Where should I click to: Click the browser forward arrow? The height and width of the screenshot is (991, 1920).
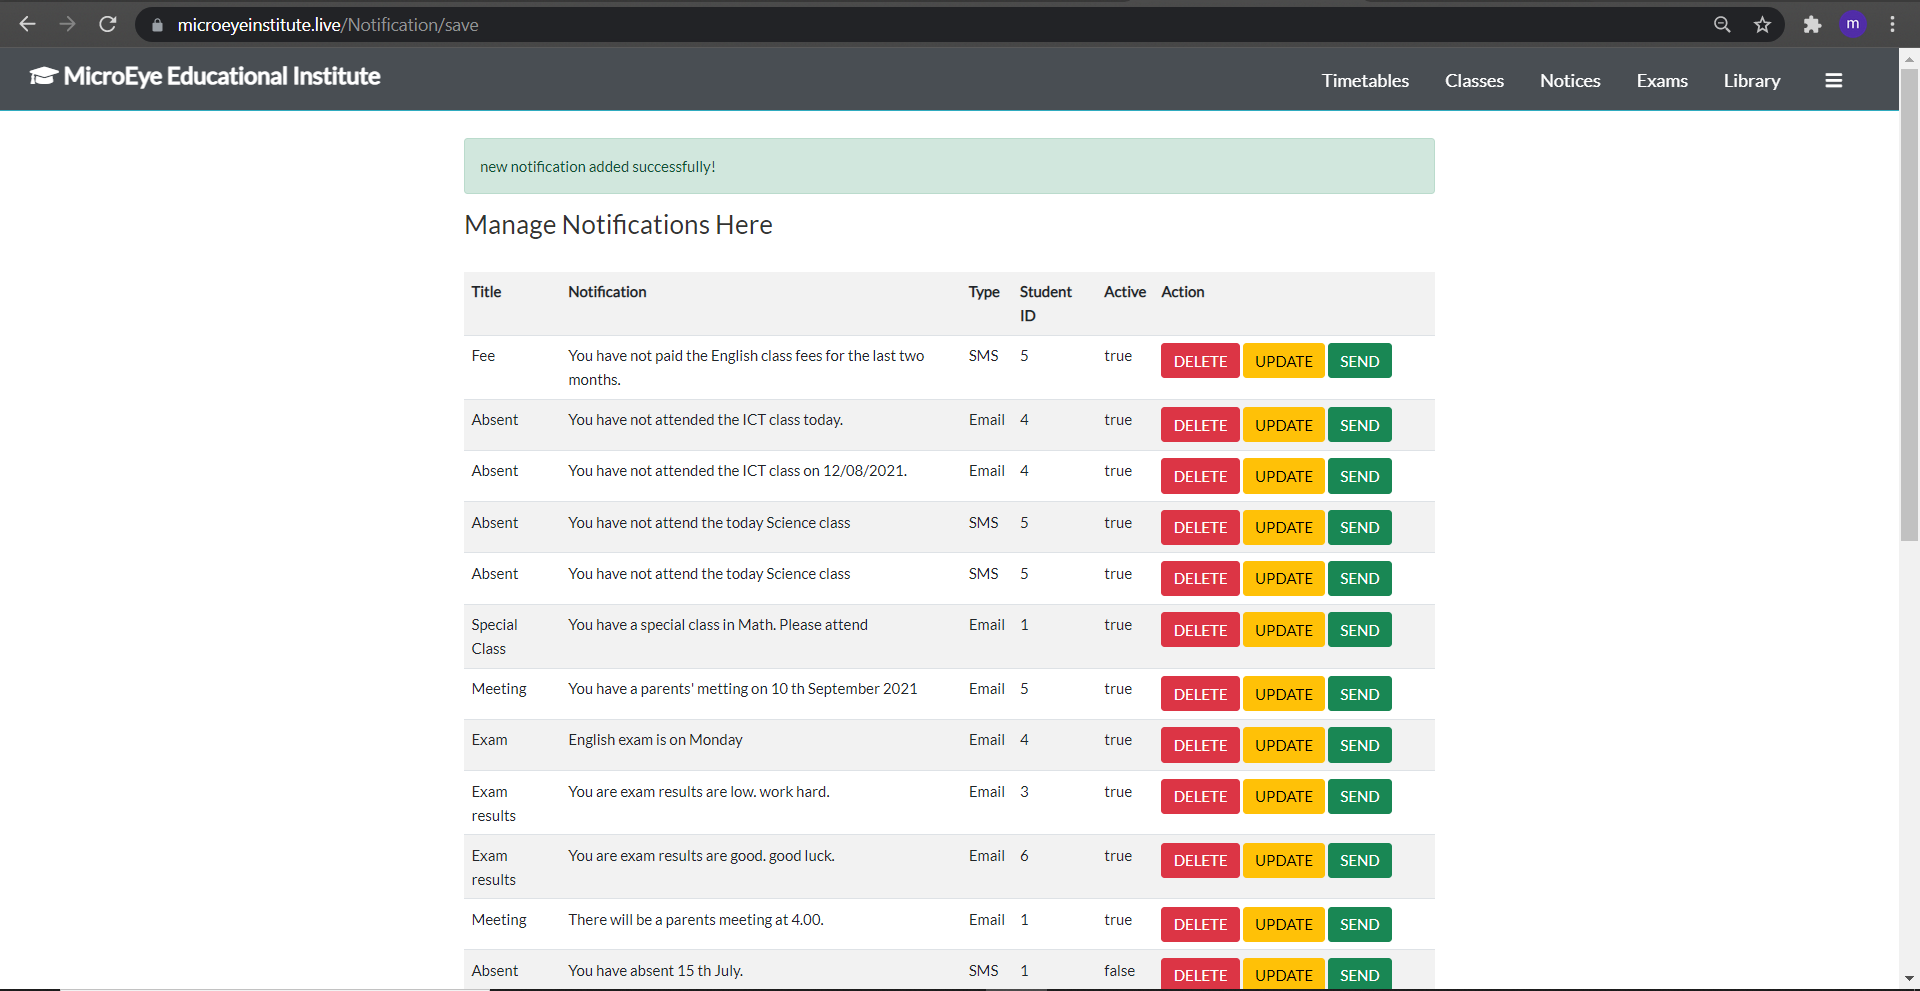(x=67, y=24)
